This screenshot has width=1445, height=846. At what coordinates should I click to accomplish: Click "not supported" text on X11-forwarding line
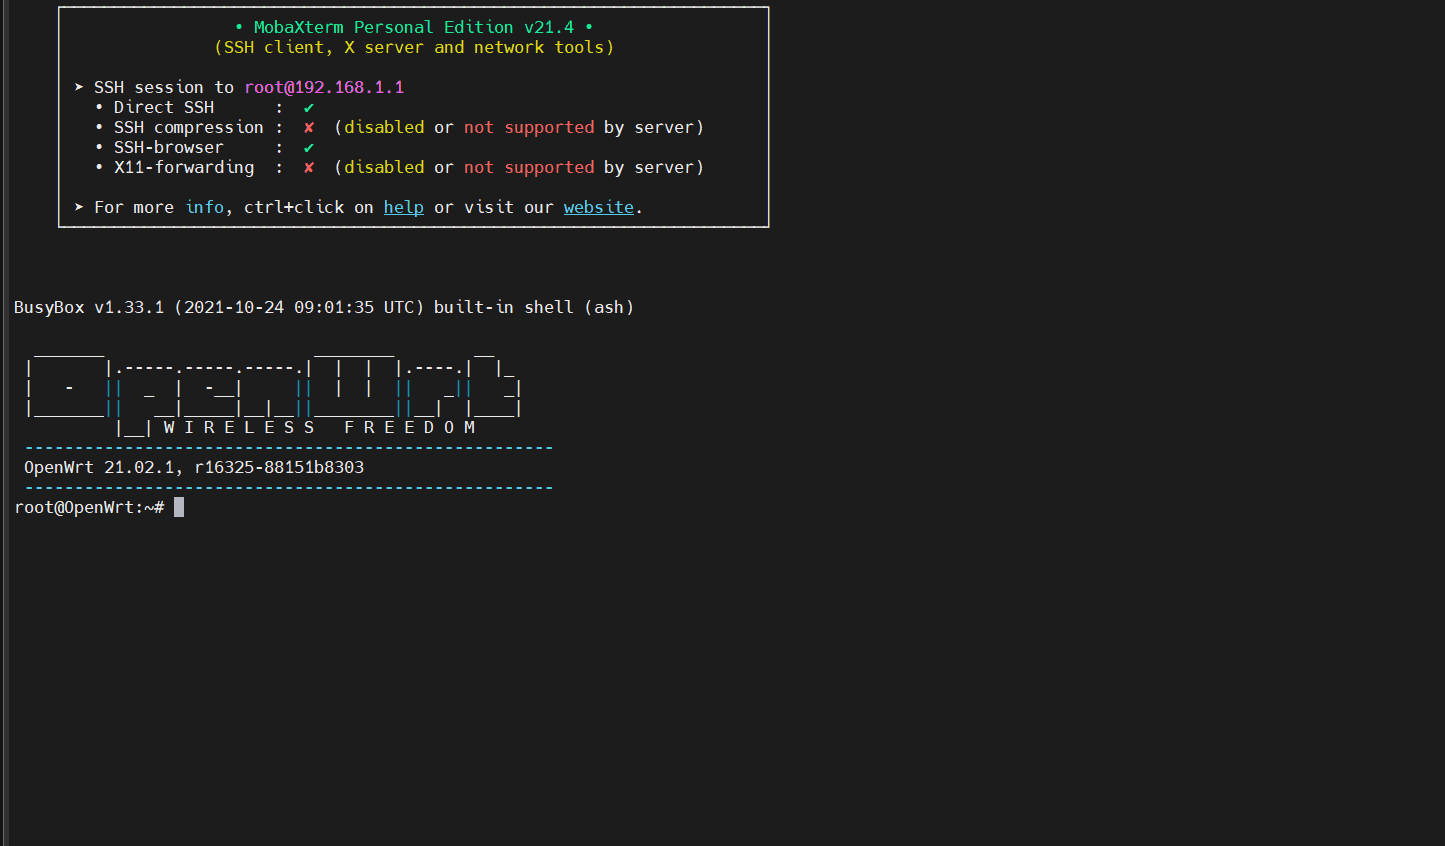click(529, 167)
